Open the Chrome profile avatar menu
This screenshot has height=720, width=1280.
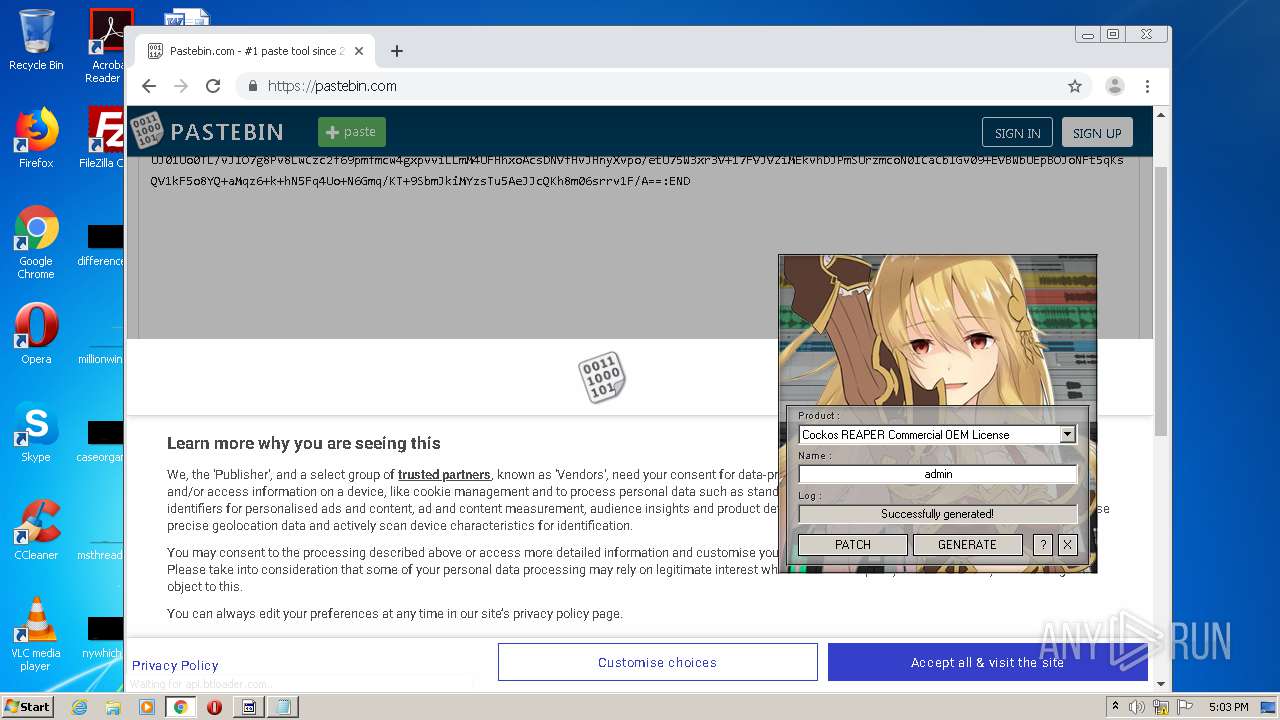tap(1114, 86)
